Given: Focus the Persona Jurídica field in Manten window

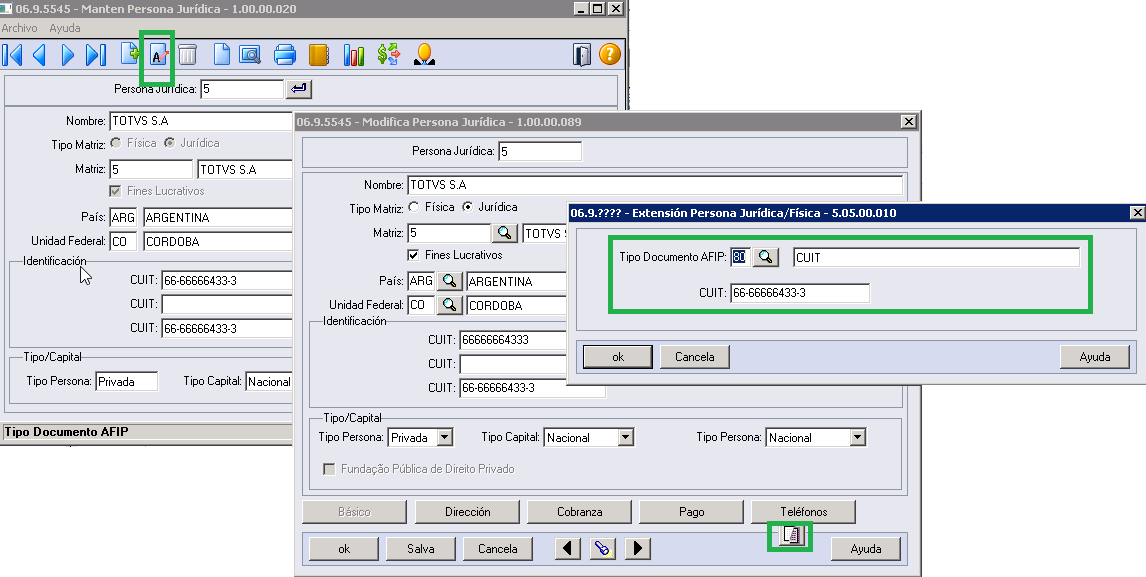Looking at the screenshot, I should click(241, 89).
